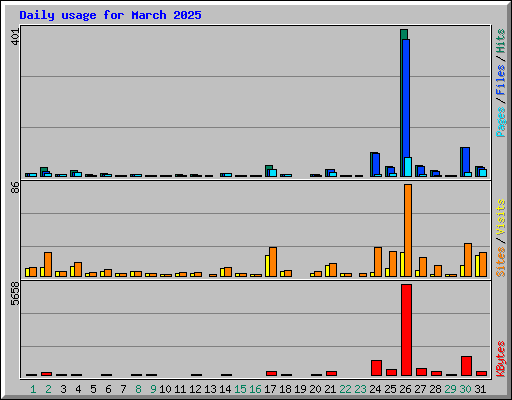The image size is (512, 400).
Task: Click the 401 maximum value axis label
Action: click(x=15, y=37)
